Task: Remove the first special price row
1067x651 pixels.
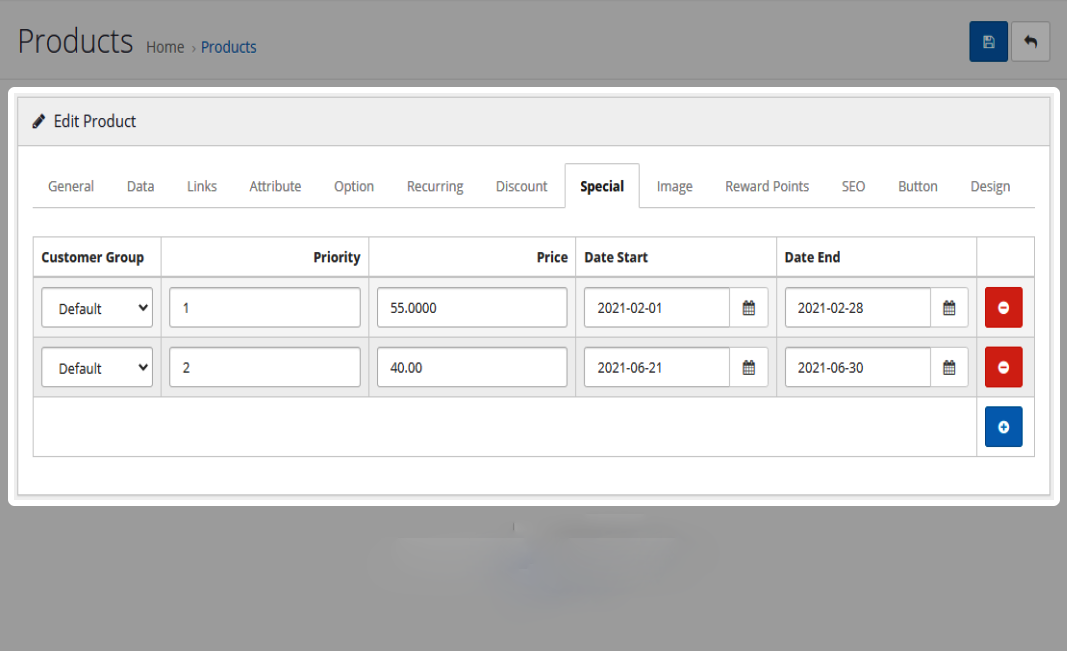Action: pyautogui.click(x=1003, y=308)
